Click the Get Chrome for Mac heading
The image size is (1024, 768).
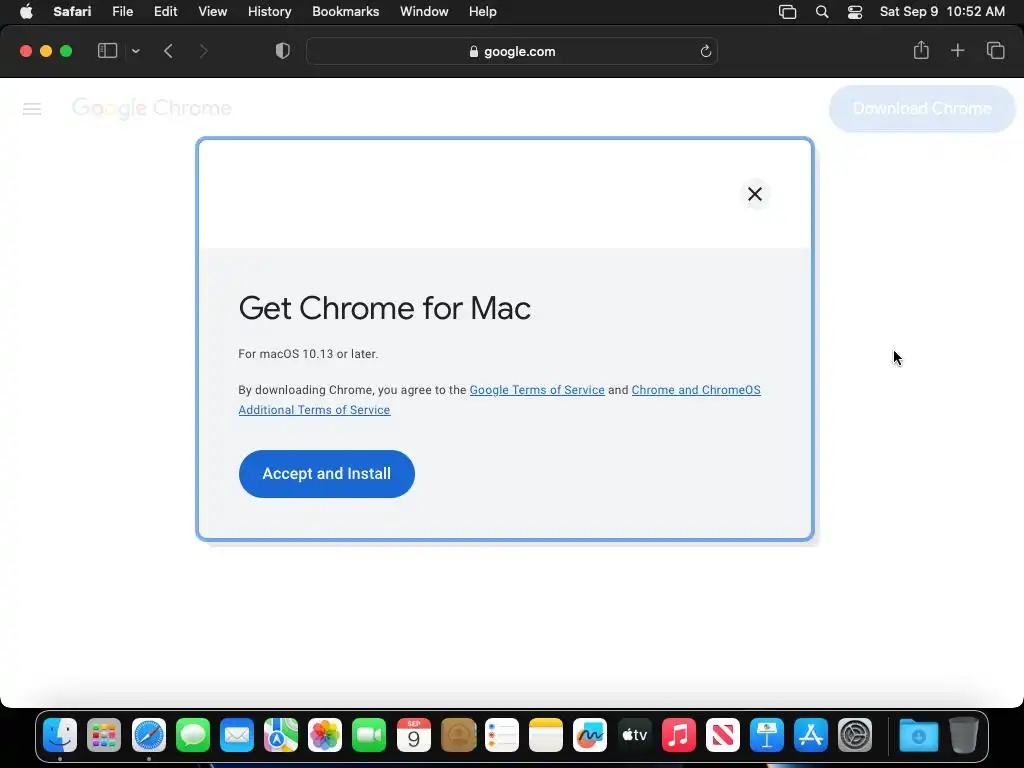click(x=385, y=308)
